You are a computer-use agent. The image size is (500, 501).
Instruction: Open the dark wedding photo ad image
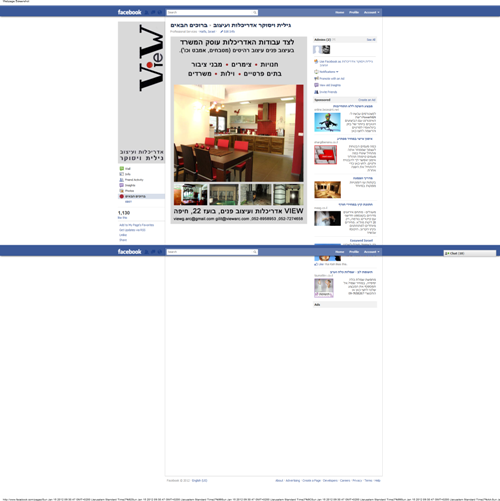[x=328, y=219]
